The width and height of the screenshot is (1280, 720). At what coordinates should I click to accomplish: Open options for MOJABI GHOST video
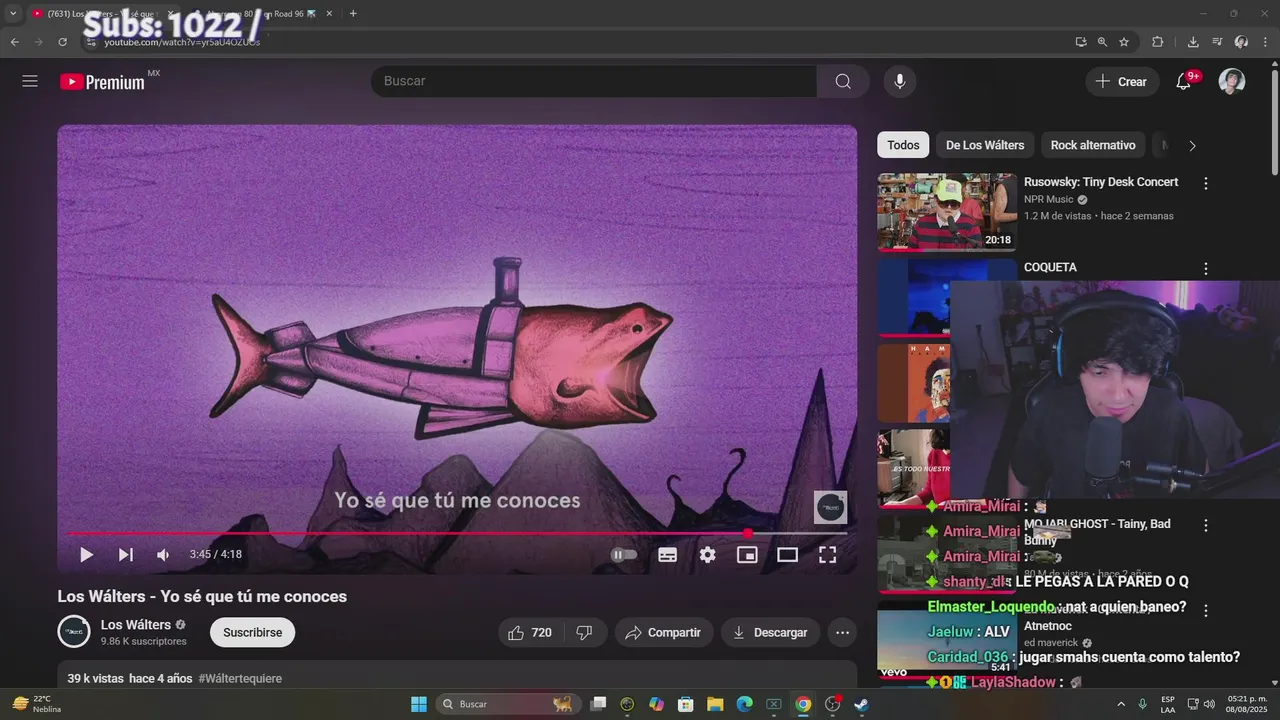coord(1206,525)
